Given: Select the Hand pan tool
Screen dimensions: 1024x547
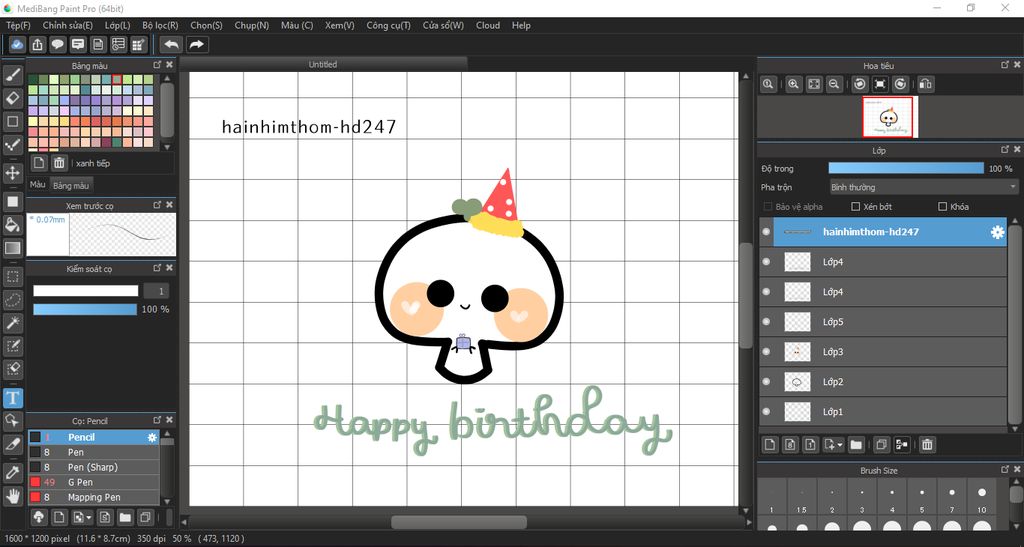Looking at the screenshot, I should [x=12, y=496].
